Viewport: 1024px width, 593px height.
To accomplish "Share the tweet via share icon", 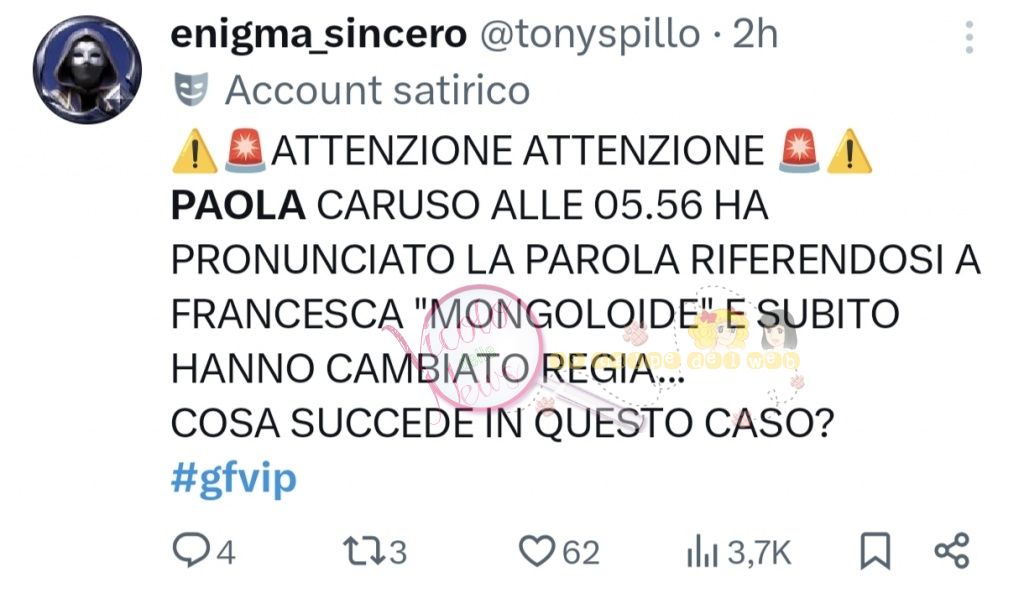I will (x=952, y=551).
